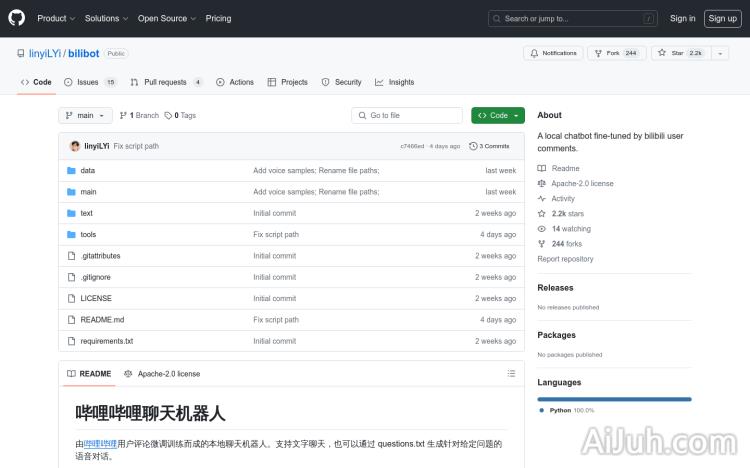Open the requirements.txt file
This screenshot has height=468, width=750.
point(106,341)
